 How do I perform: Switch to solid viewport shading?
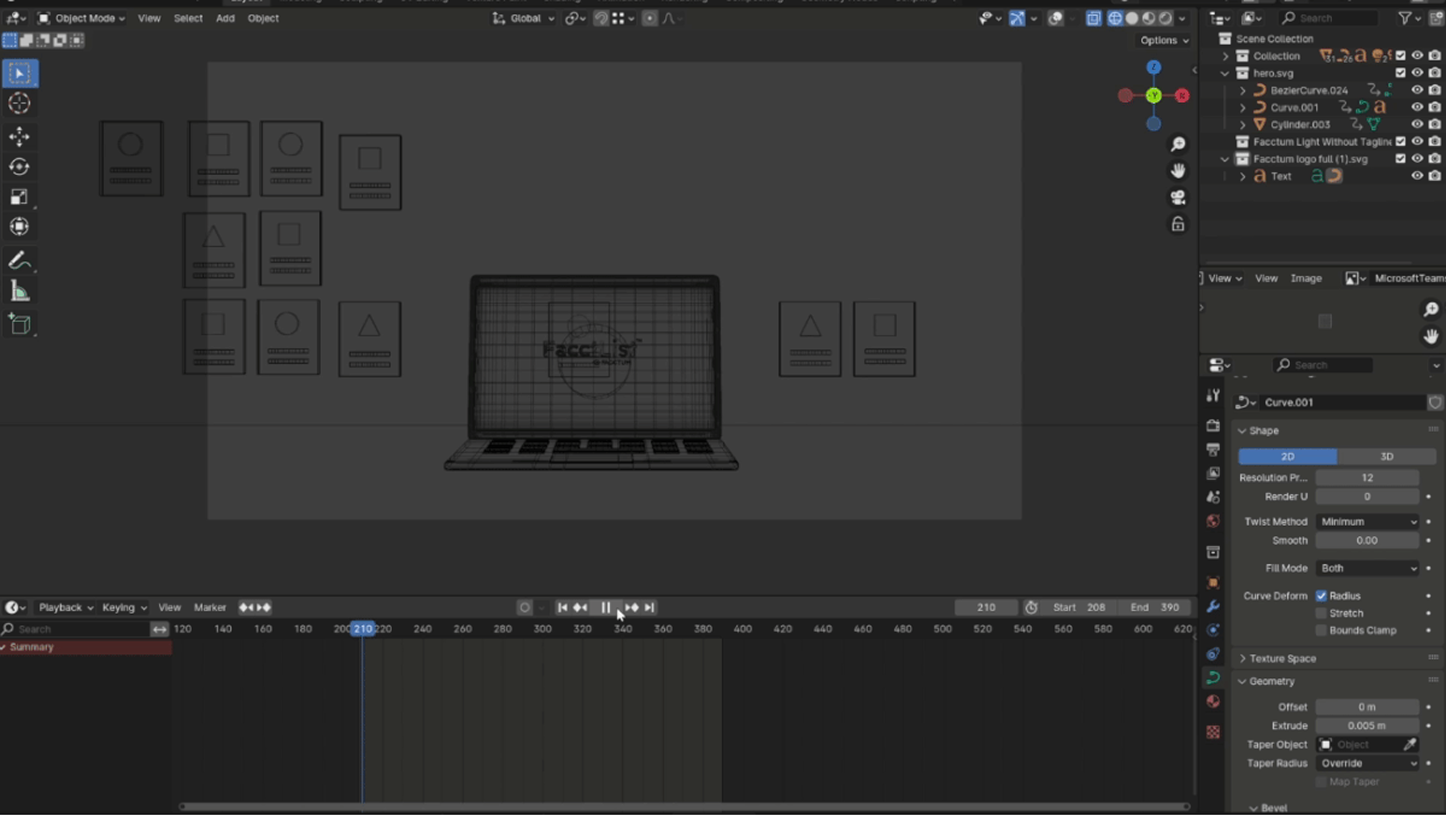[x=1132, y=18]
